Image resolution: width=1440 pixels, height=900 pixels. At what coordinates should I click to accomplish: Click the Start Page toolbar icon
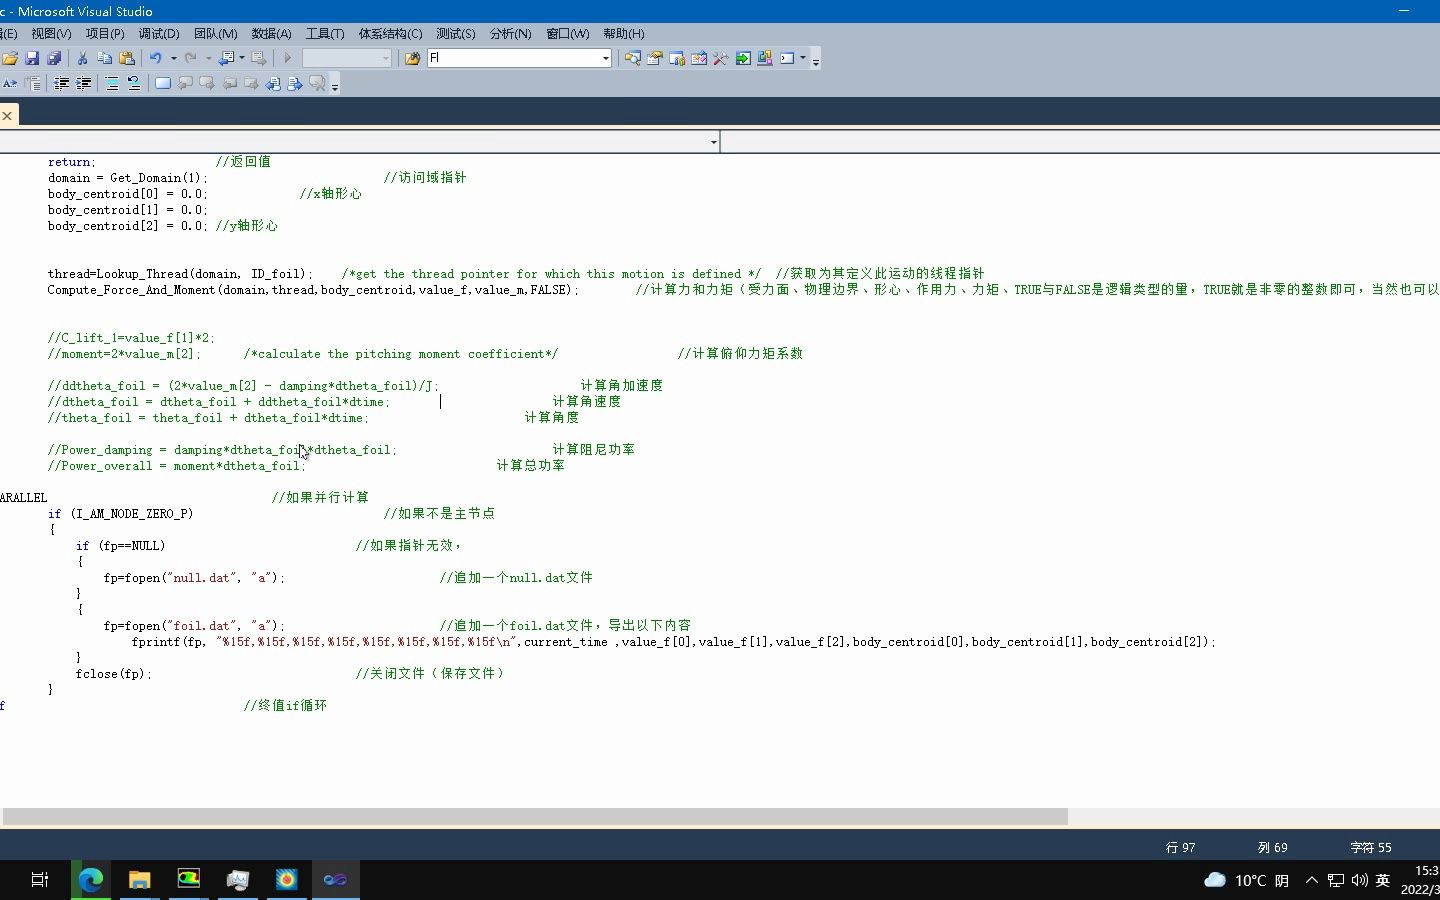point(743,58)
